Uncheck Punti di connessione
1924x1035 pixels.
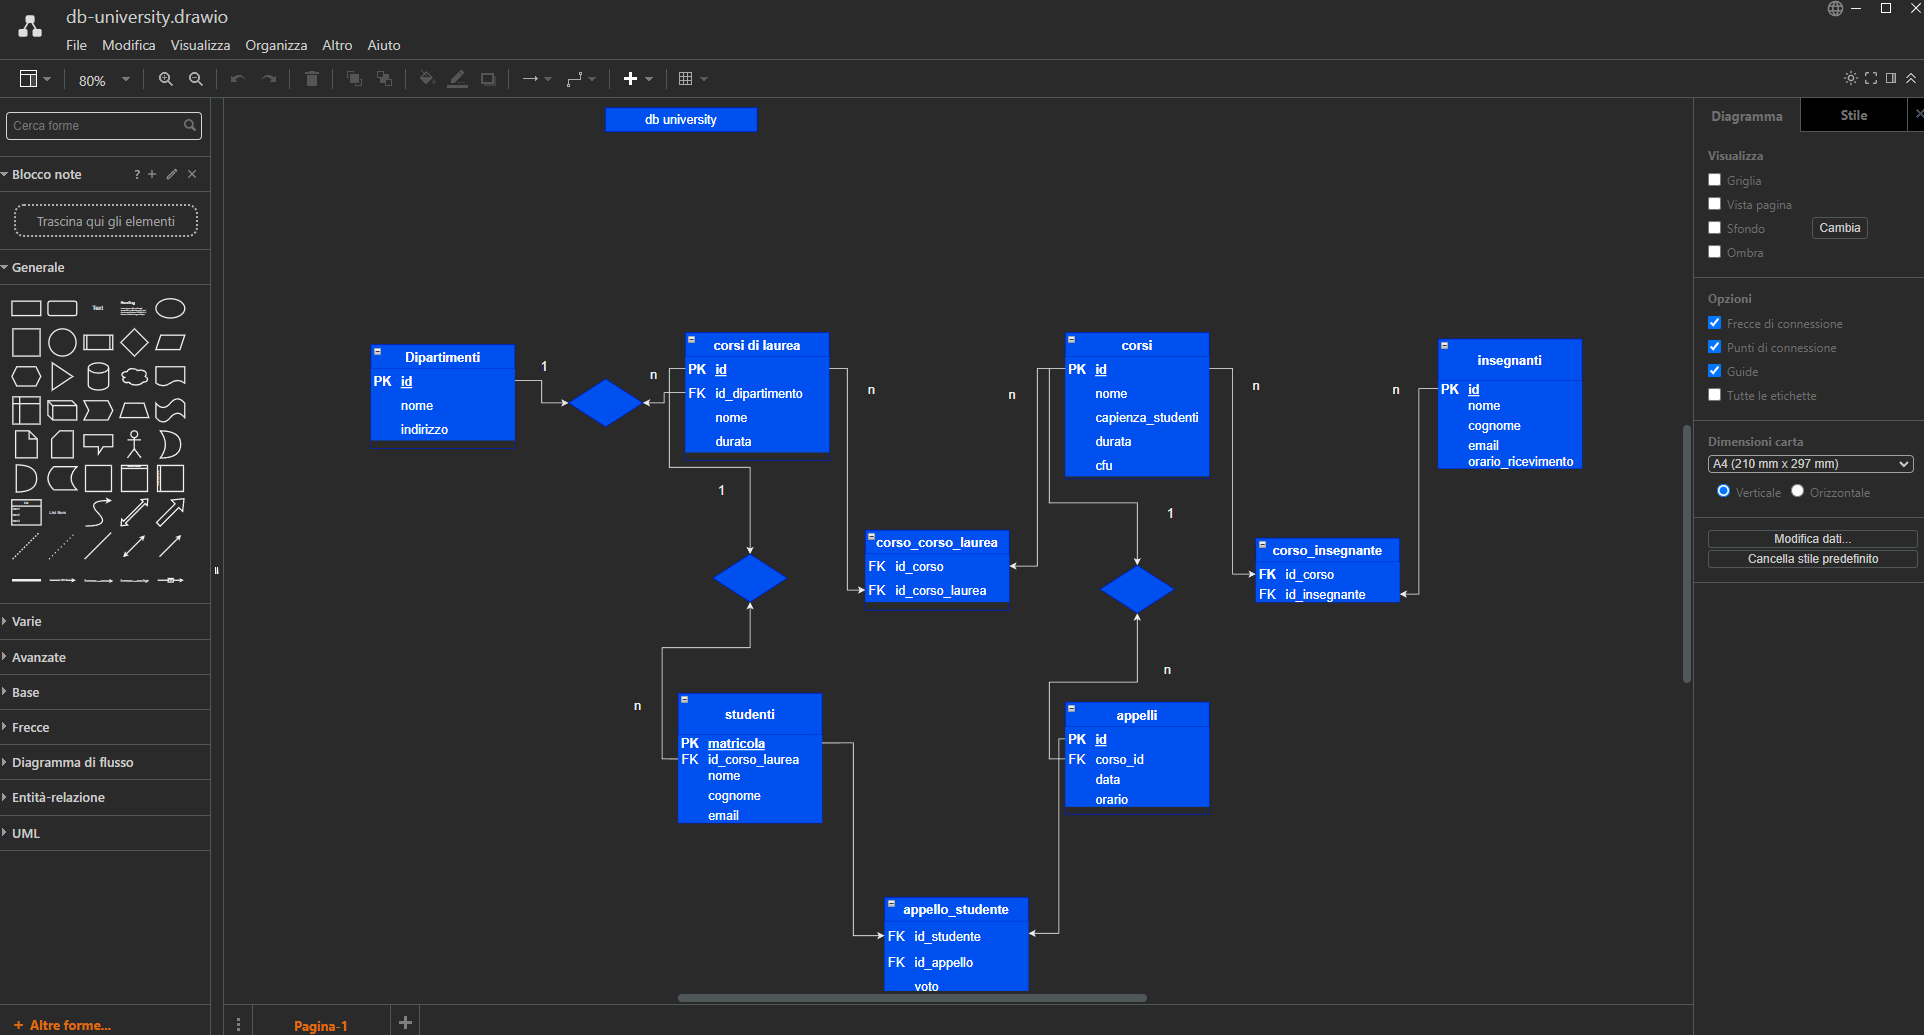[1715, 347]
